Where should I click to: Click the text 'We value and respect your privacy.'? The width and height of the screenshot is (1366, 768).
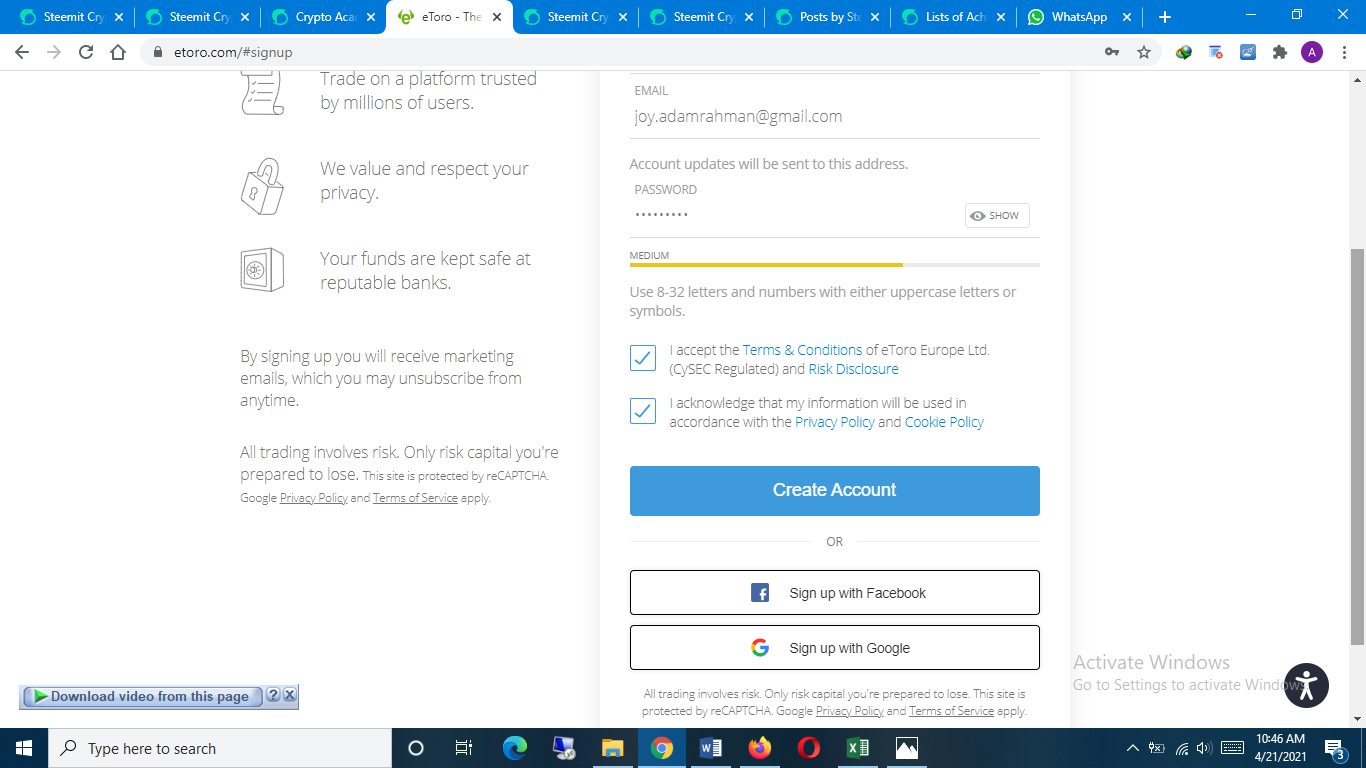click(x=424, y=181)
